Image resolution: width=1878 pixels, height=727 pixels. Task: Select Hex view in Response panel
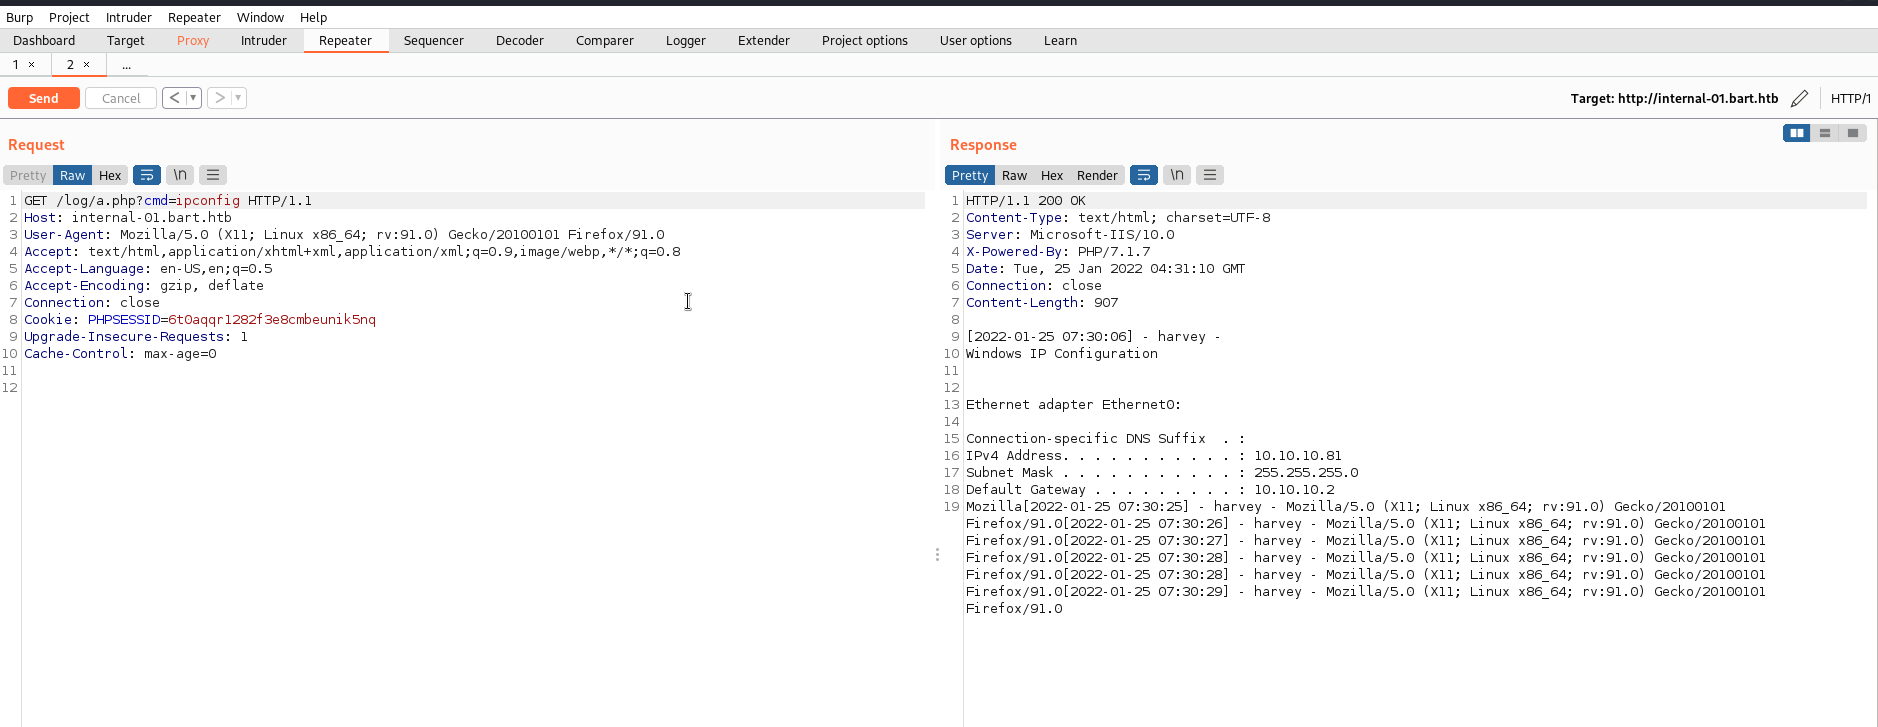1052,175
